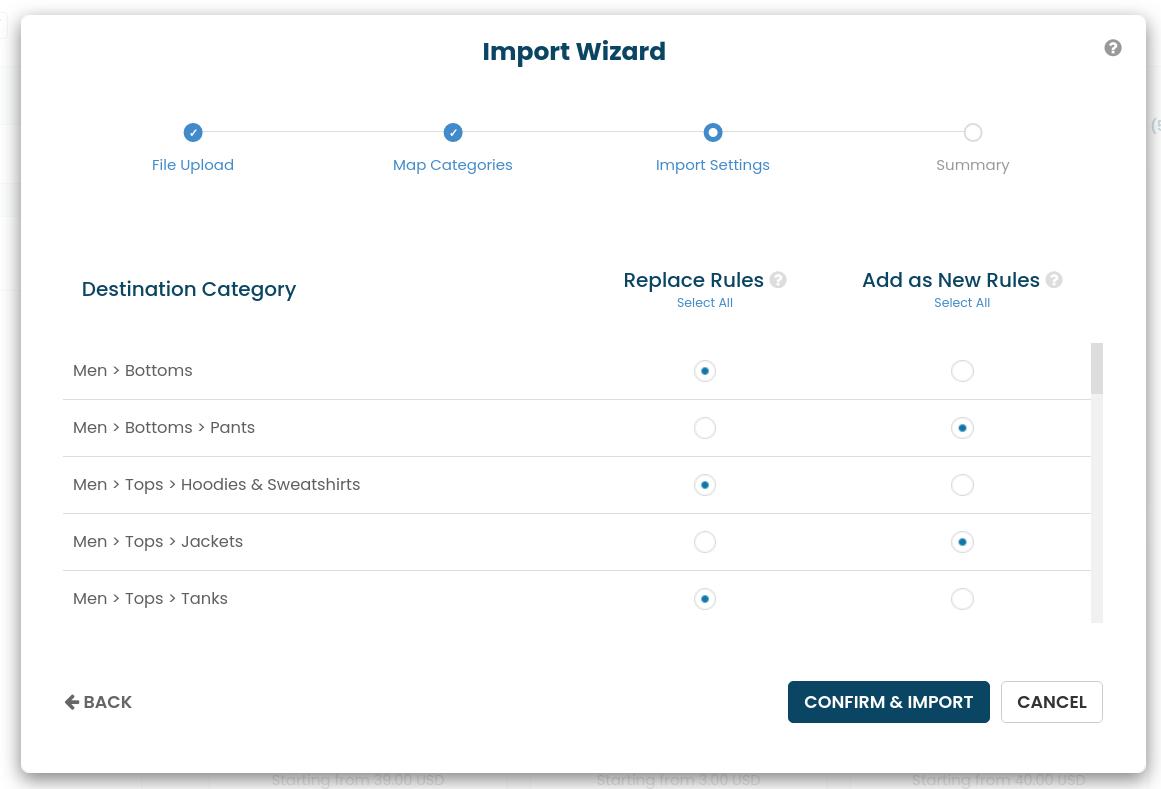Choose Add as New Rules for Men > Tops > Tanks
Image resolution: width=1161 pixels, height=789 pixels.
coord(962,599)
